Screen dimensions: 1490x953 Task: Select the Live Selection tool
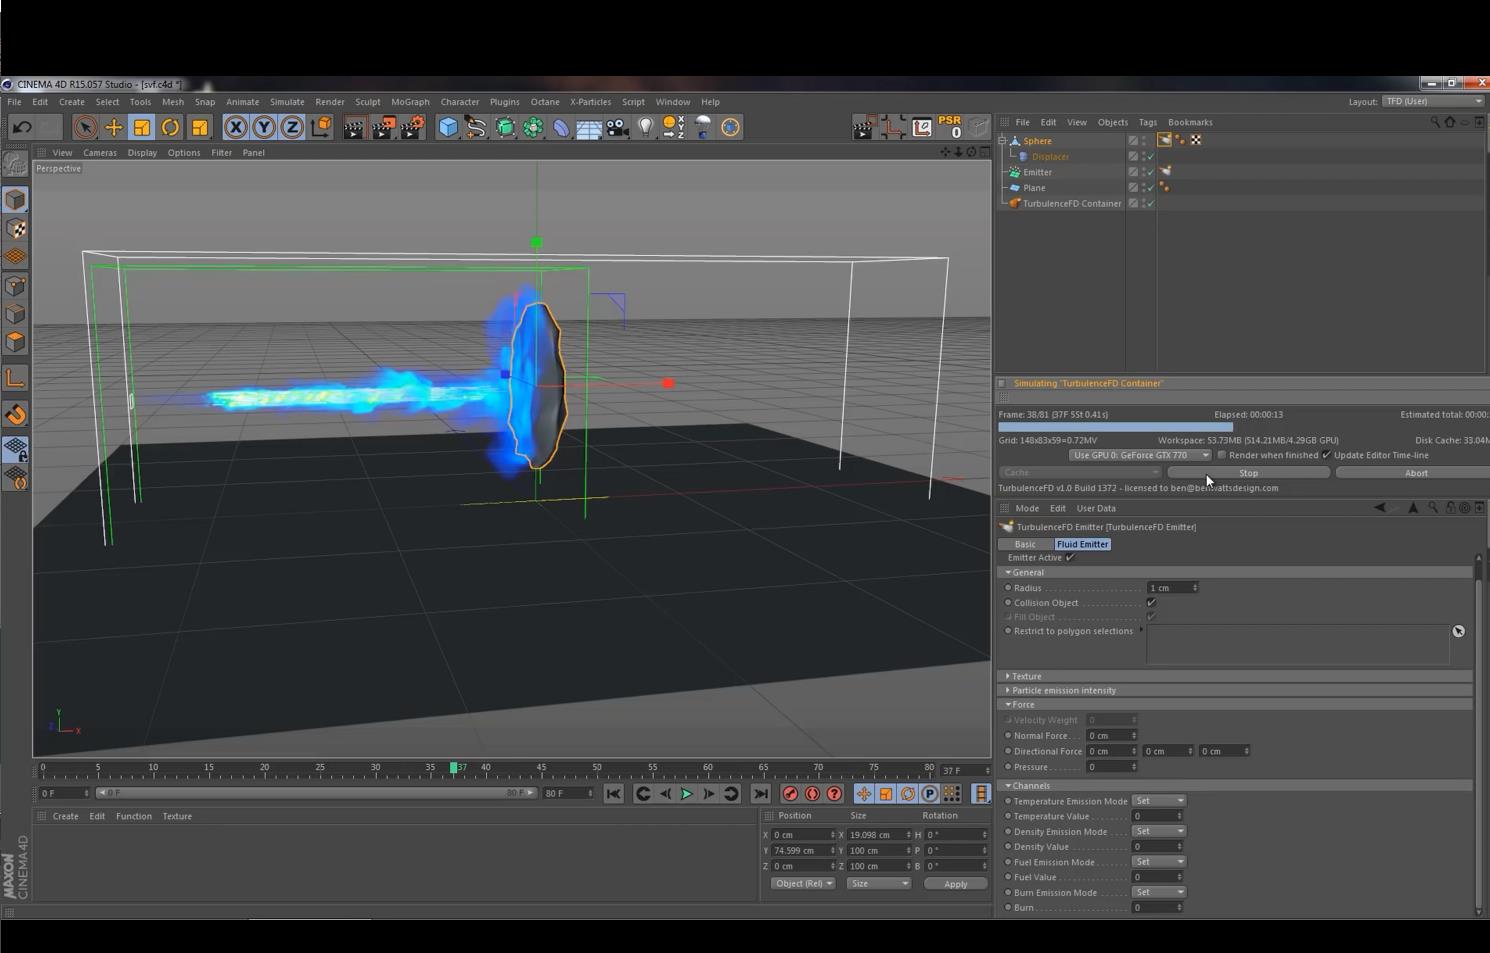click(85, 127)
